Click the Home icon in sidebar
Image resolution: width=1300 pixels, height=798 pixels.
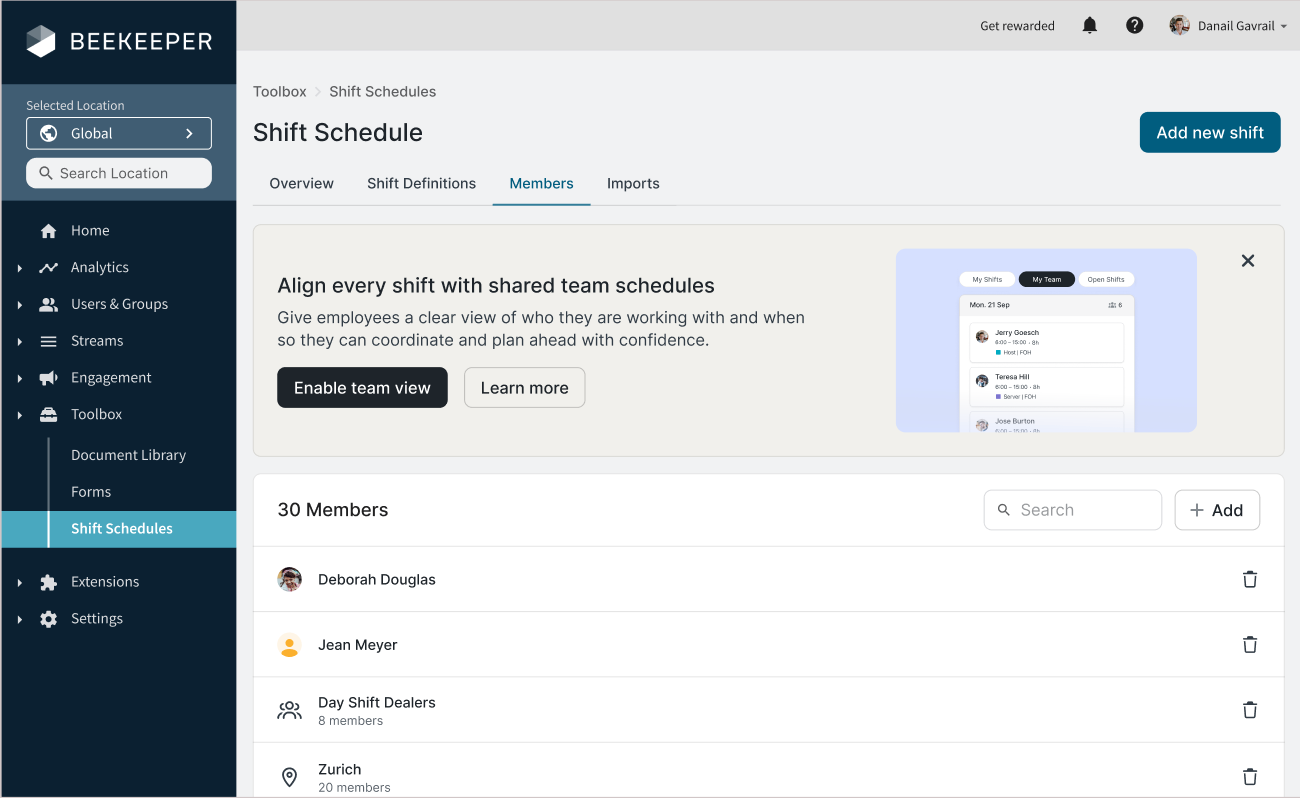point(48,231)
